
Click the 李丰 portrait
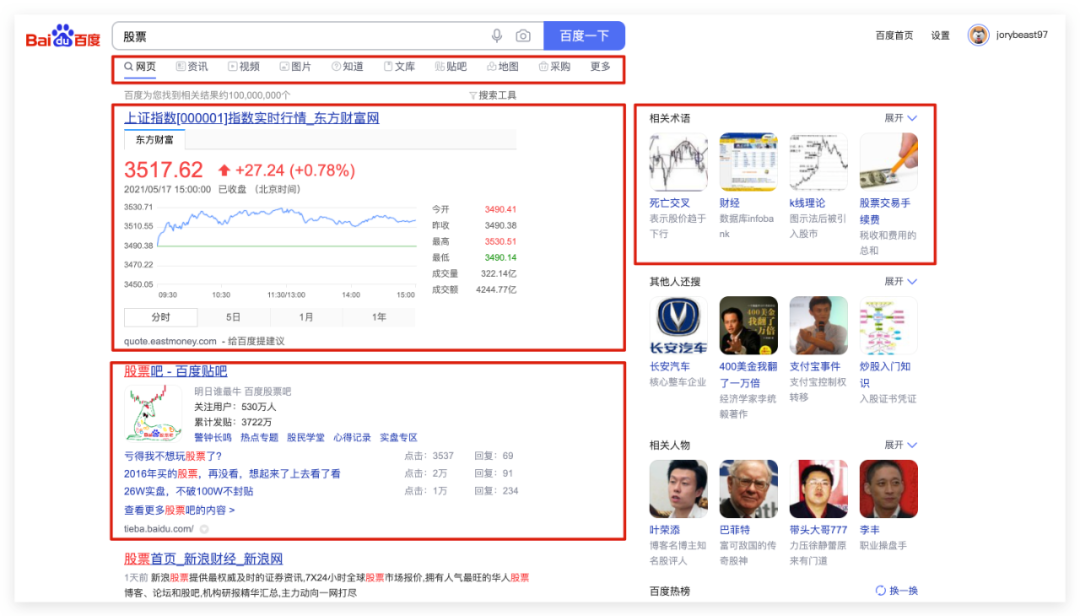point(889,489)
